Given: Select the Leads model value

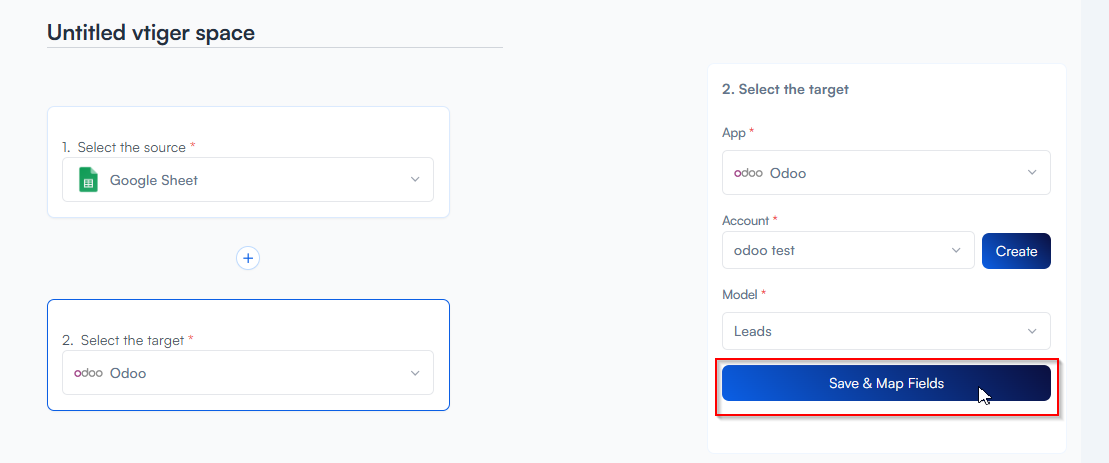Looking at the screenshot, I should pos(753,331).
